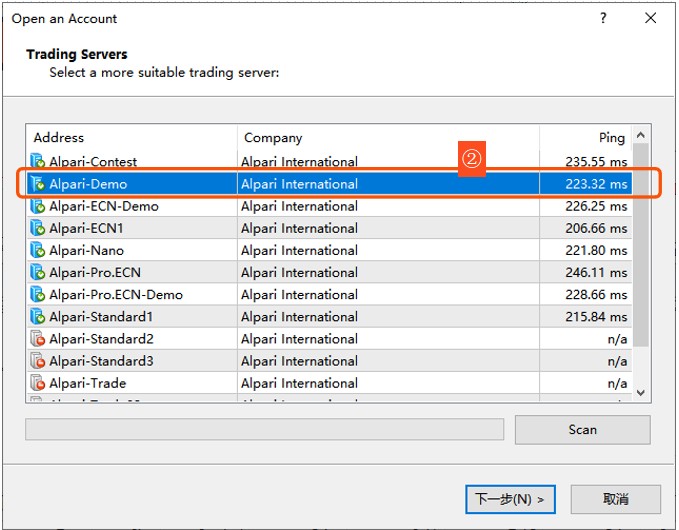Click the scroll down arrow of server list
679x530 pixels.
pyautogui.click(x=641, y=392)
